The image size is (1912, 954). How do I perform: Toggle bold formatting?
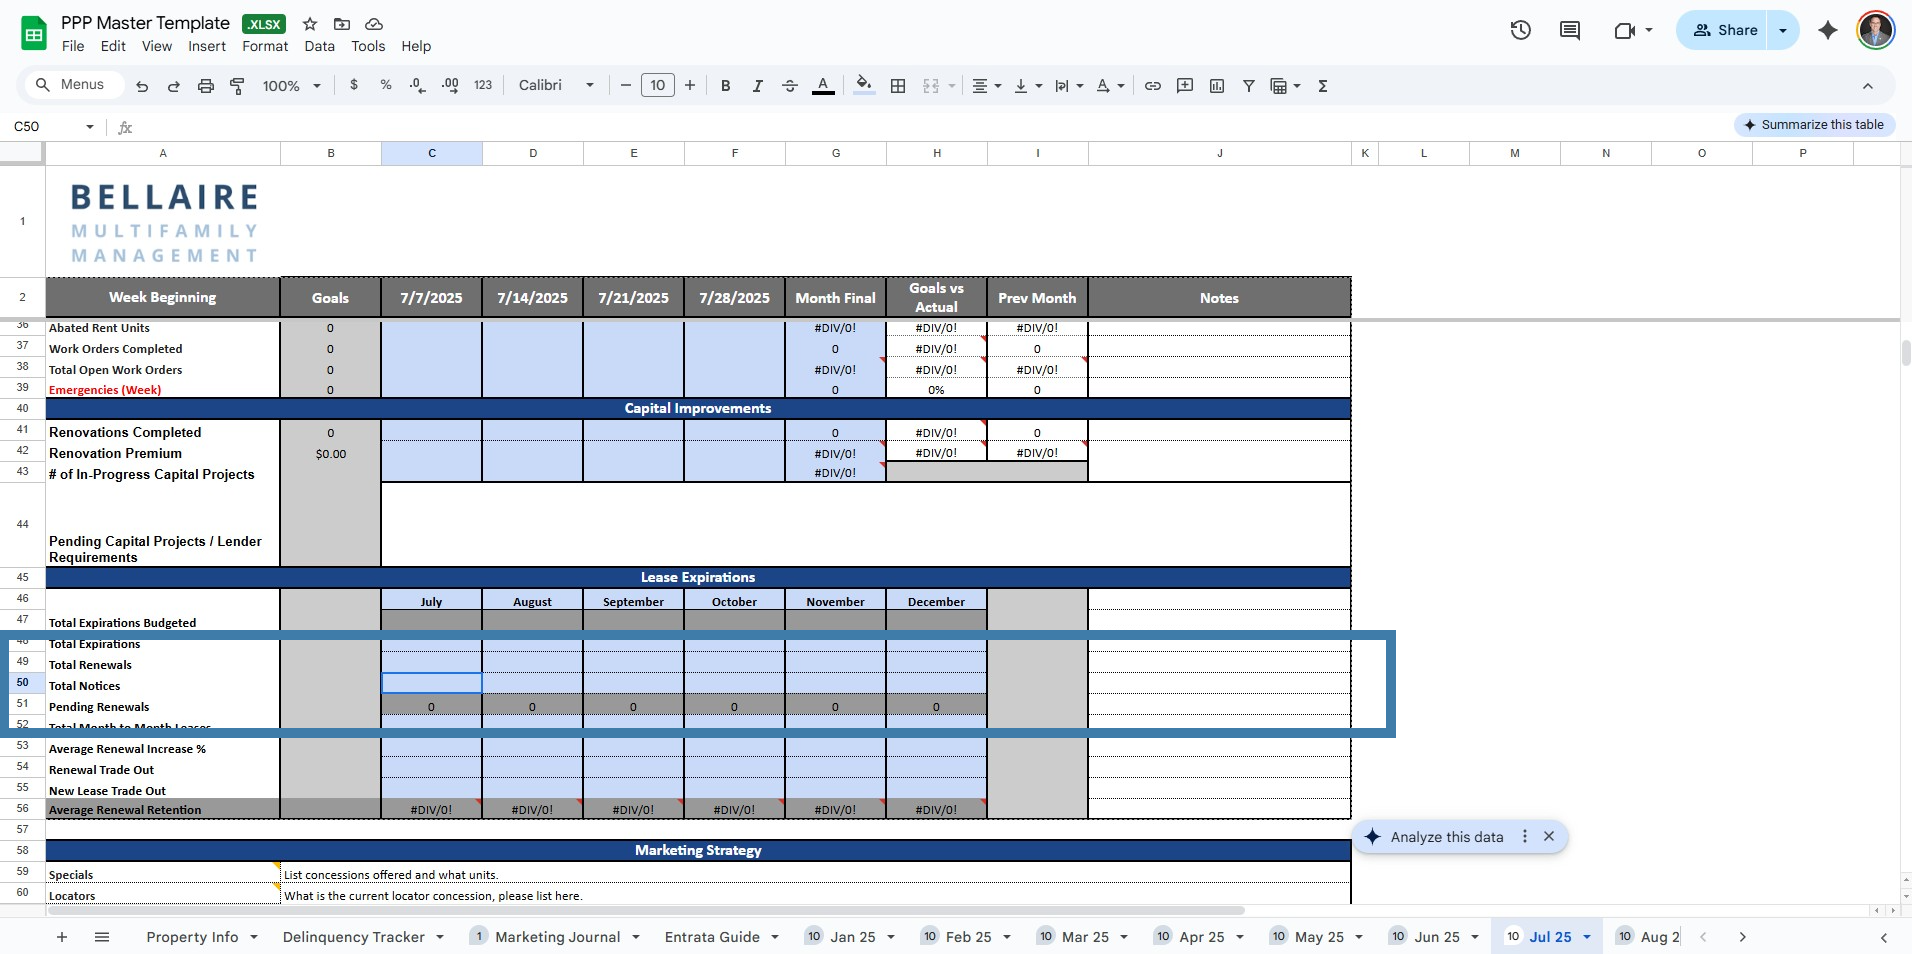click(725, 86)
